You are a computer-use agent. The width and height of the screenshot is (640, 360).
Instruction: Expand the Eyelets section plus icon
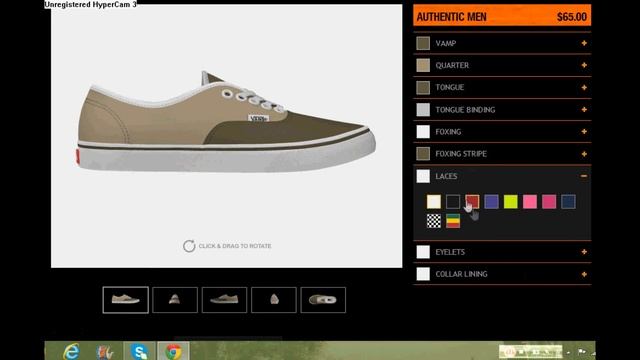584,252
